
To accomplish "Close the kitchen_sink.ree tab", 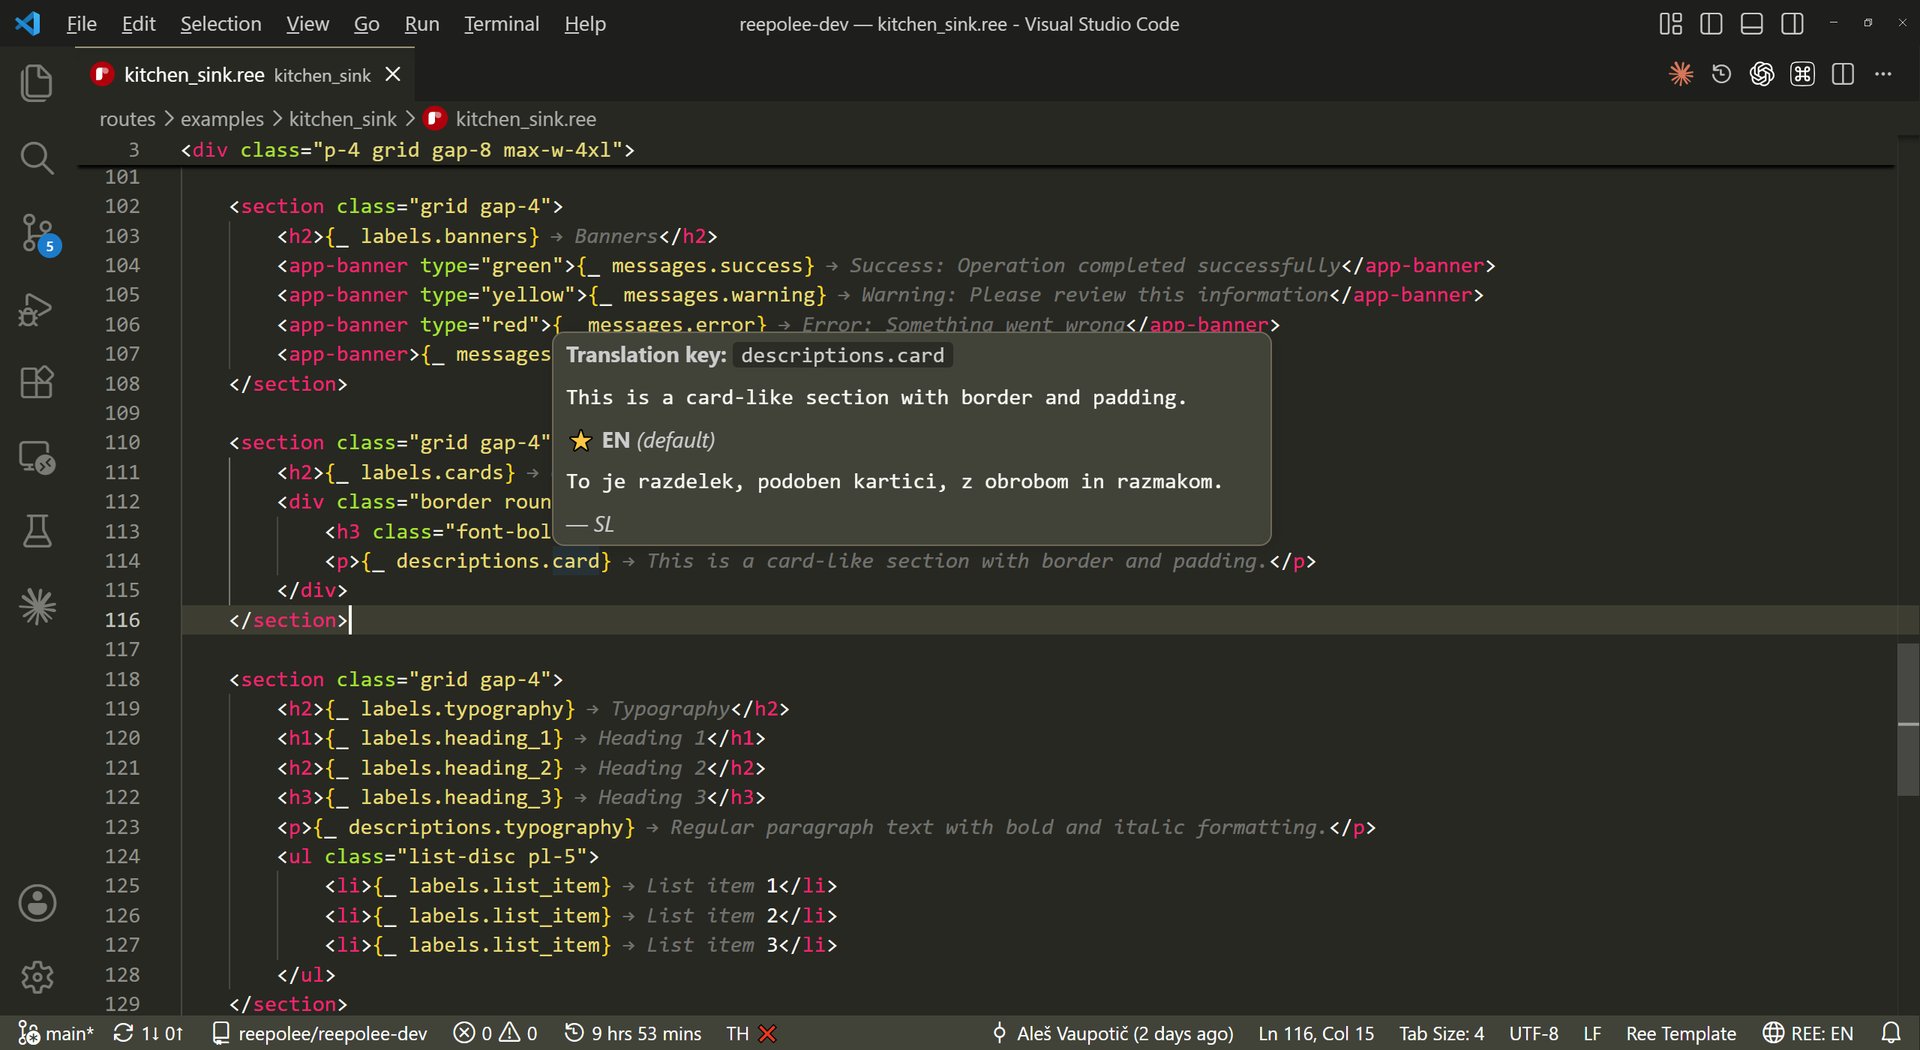I will pos(393,75).
